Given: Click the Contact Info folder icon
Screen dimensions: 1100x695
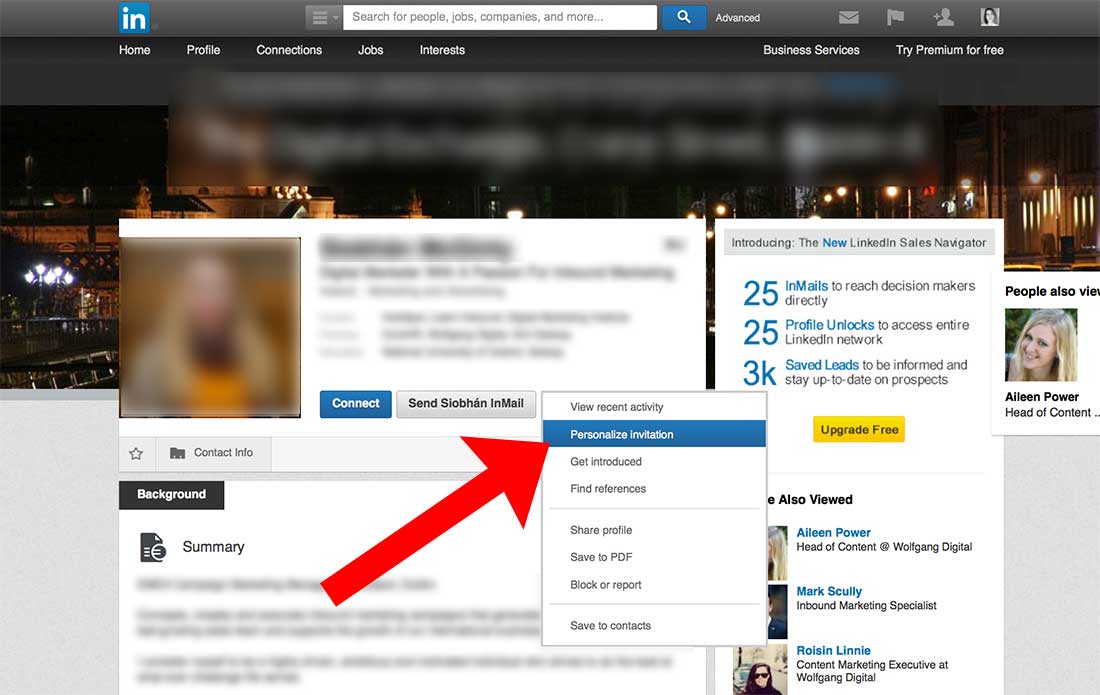Looking at the screenshot, I should 180,452.
